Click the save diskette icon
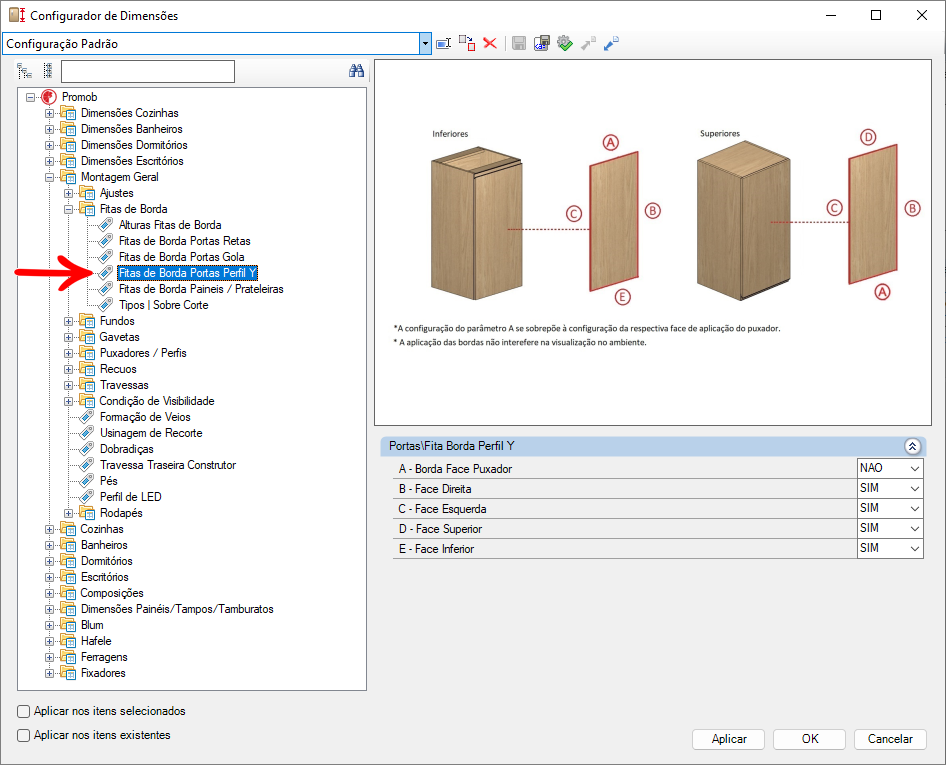The height and width of the screenshot is (767, 948). (x=519, y=44)
